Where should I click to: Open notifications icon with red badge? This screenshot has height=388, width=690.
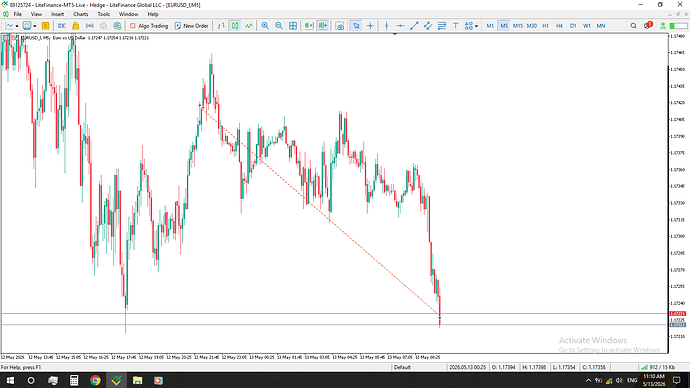click(x=648, y=26)
